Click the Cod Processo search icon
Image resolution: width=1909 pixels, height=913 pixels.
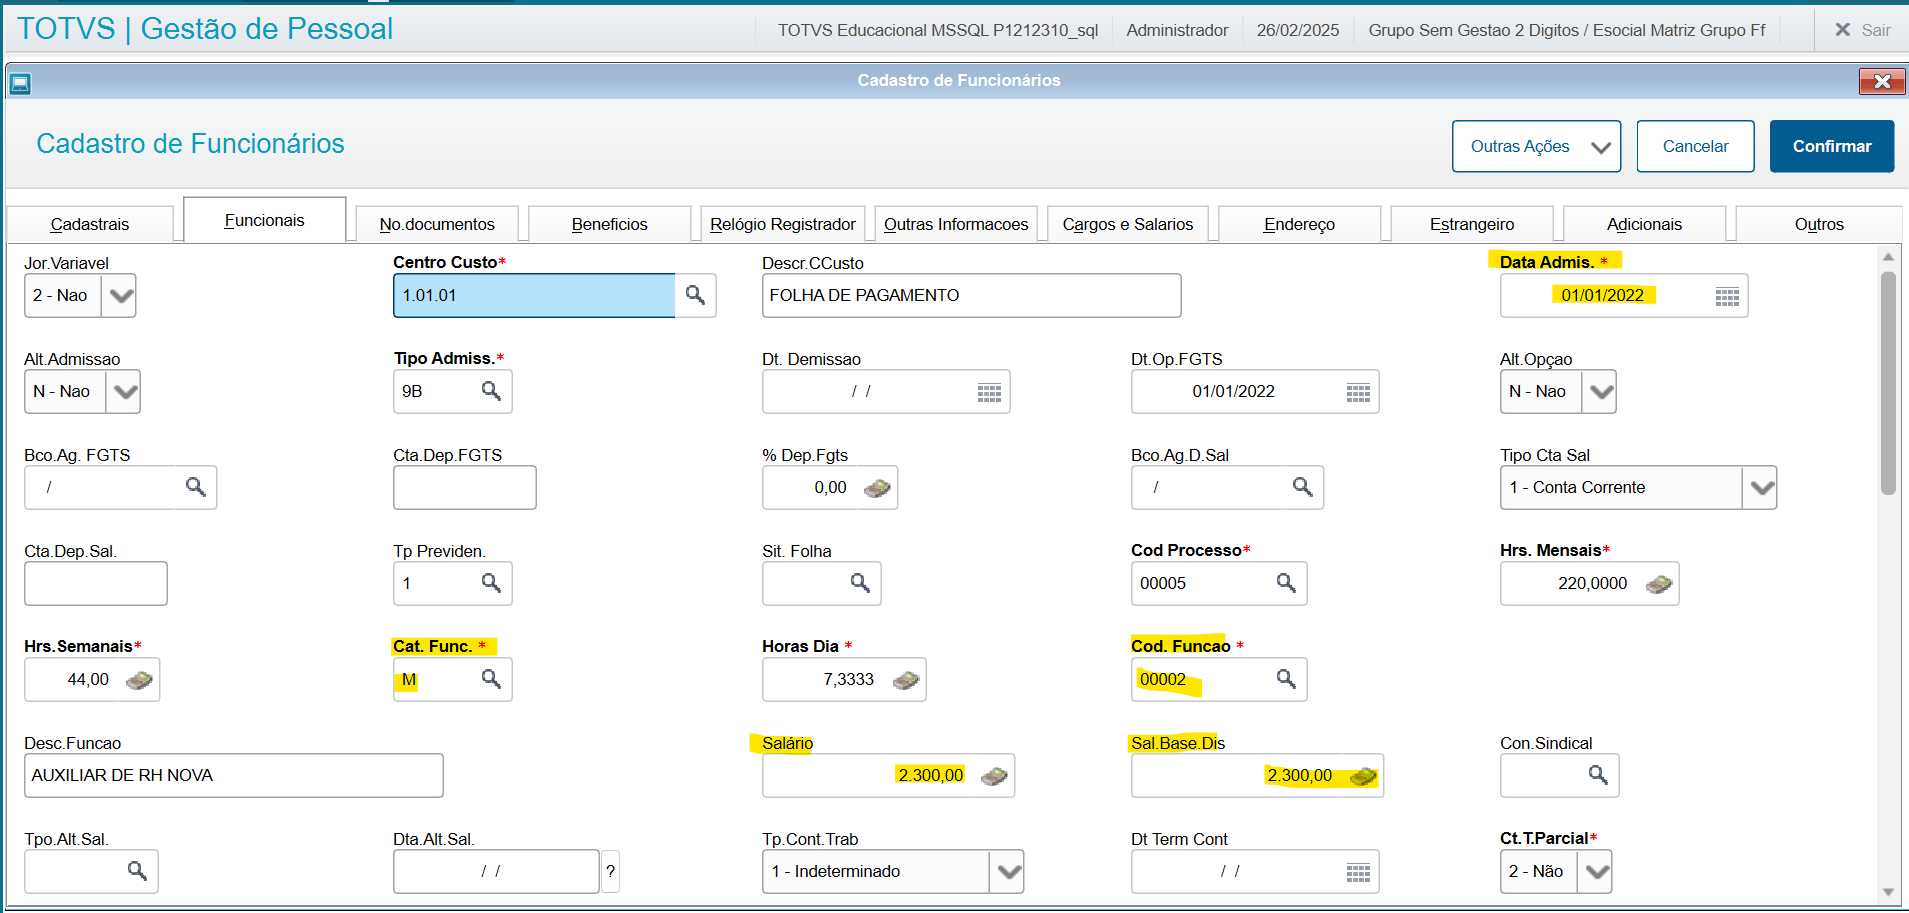click(1286, 583)
